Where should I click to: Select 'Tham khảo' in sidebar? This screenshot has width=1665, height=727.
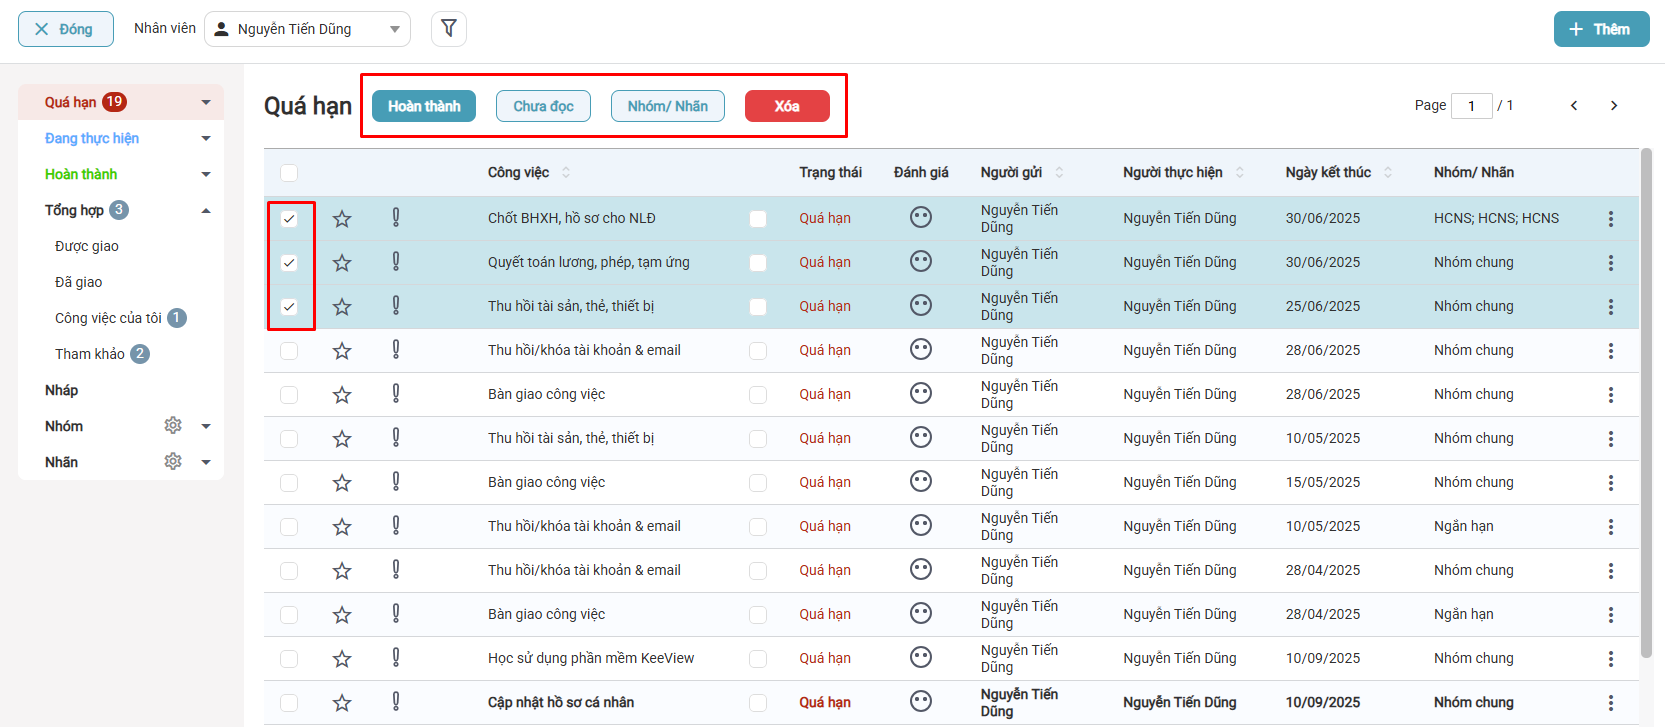[90, 354]
